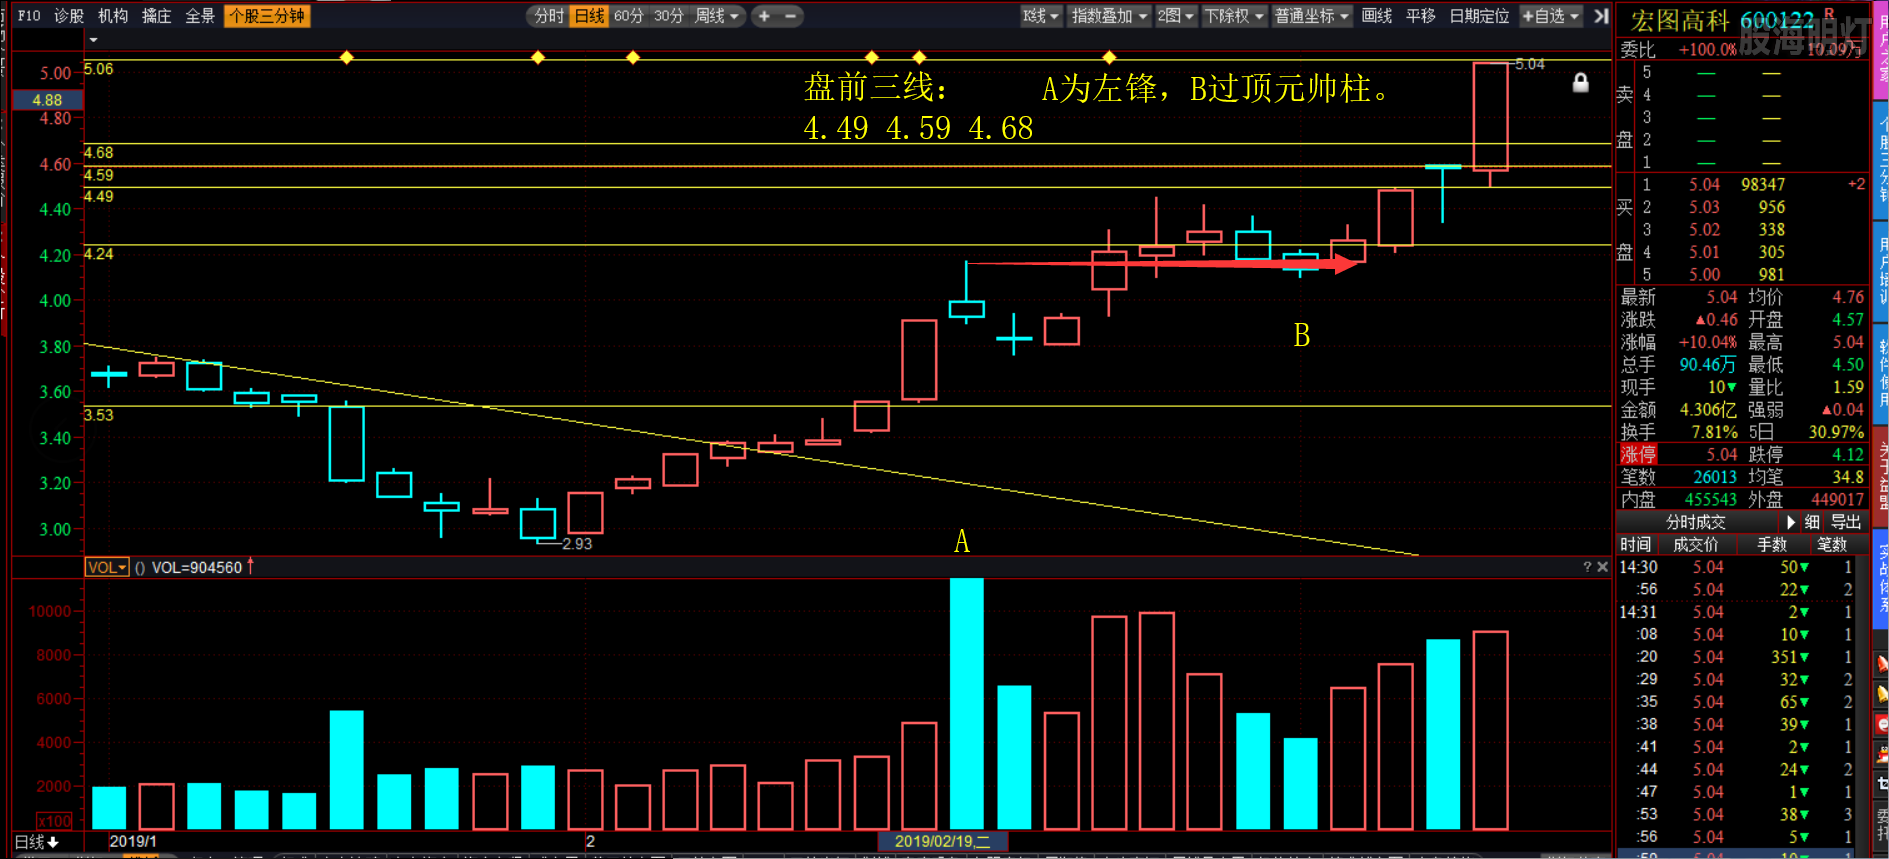Click the red up arrow next to VOL value
Image resolution: width=1889 pixels, height=859 pixels.
250,566
